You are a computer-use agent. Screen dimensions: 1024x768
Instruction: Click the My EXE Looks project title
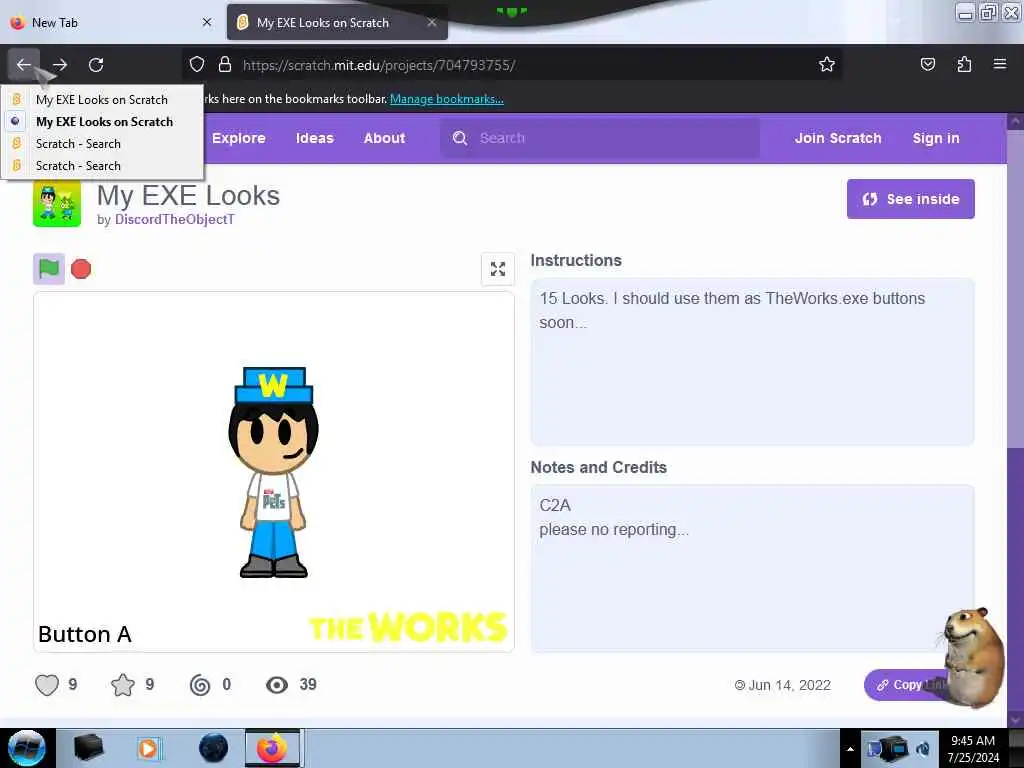point(188,195)
